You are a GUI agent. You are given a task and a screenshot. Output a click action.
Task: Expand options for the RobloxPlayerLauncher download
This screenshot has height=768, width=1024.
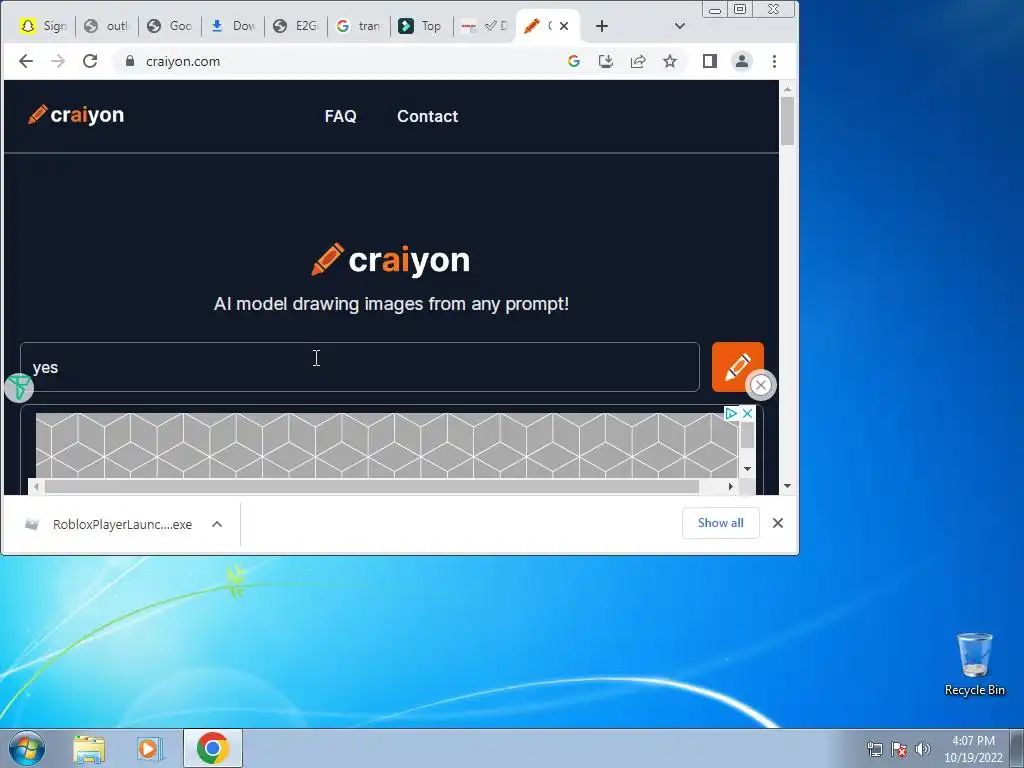217,524
